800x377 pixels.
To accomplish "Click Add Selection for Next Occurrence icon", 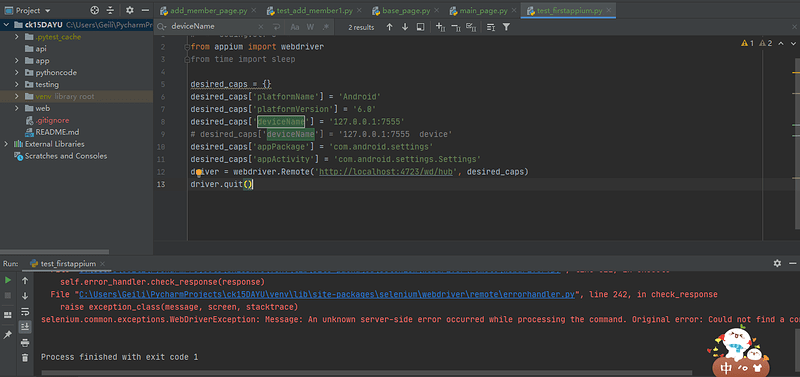I will [x=441, y=27].
